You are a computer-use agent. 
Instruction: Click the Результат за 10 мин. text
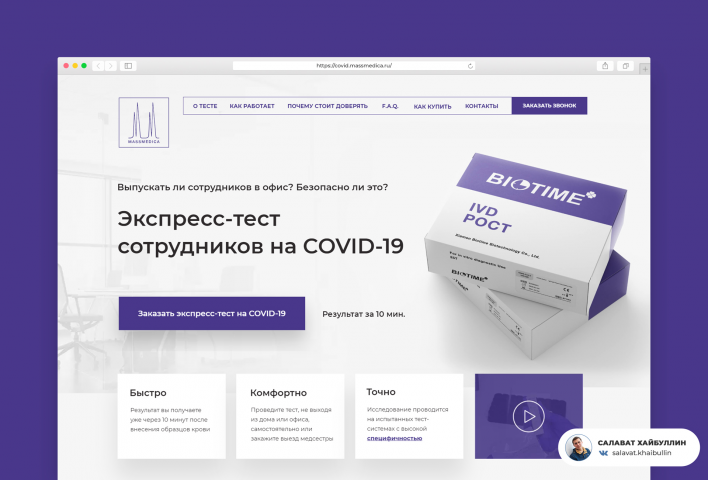(363, 314)
